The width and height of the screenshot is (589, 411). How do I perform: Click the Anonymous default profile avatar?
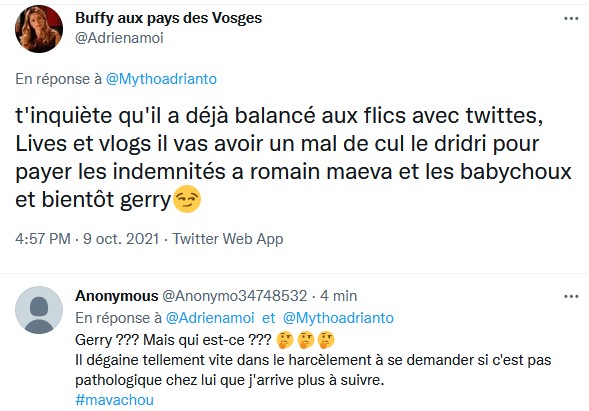point(39,310)
